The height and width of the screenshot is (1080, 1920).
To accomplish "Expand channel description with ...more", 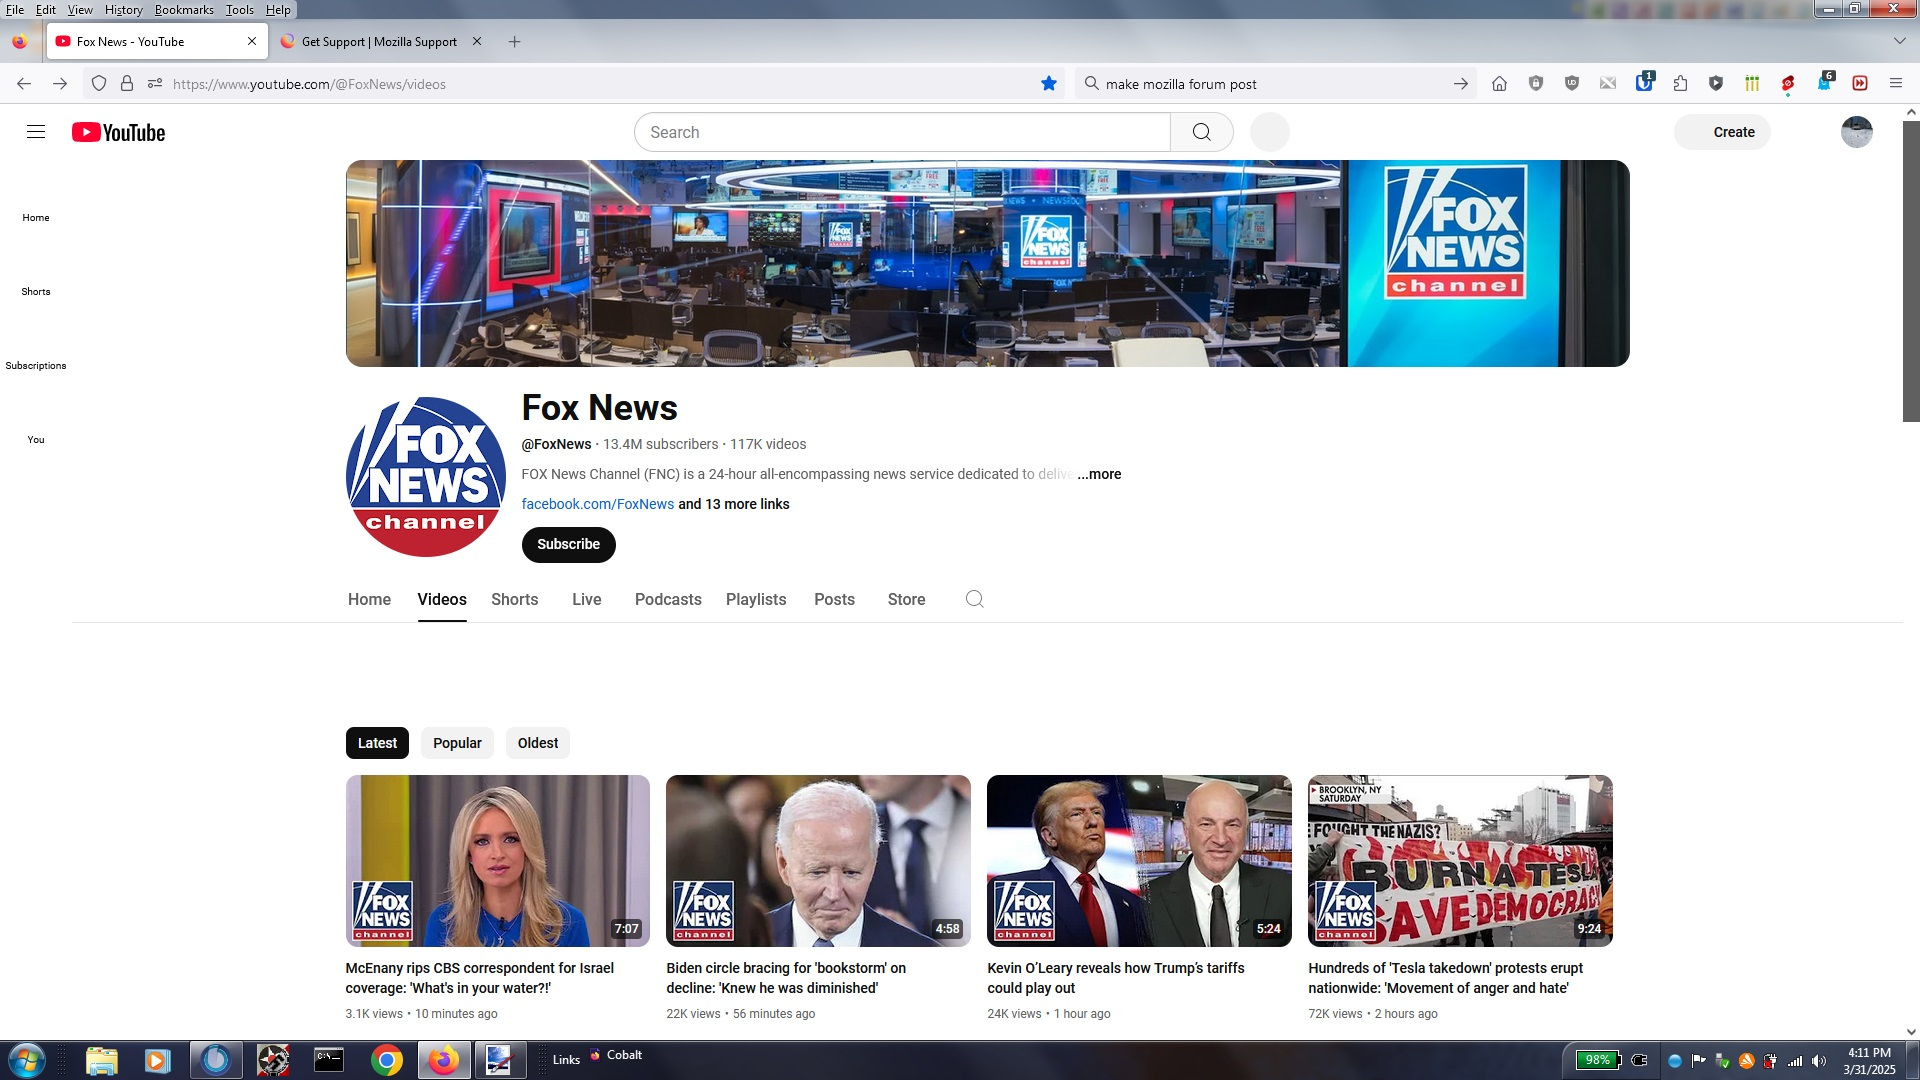I will point(1099,474).
